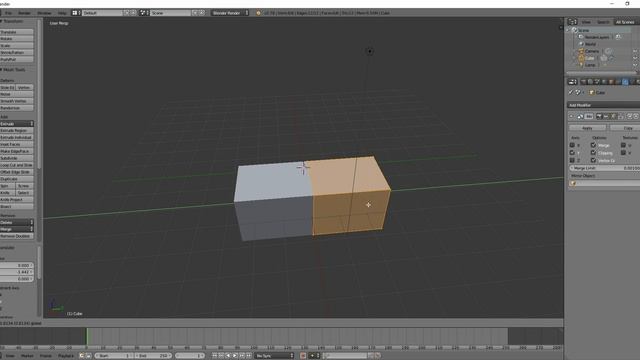
Task: Switch to the Render Layers properties icon
Action: point(590,82)
